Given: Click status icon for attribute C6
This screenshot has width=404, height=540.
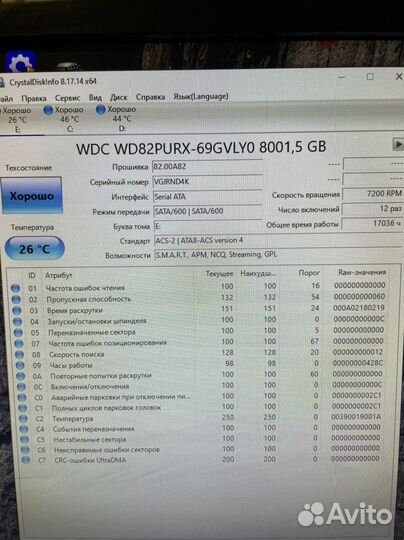Looking at the screenshot, I should (25, 450).
